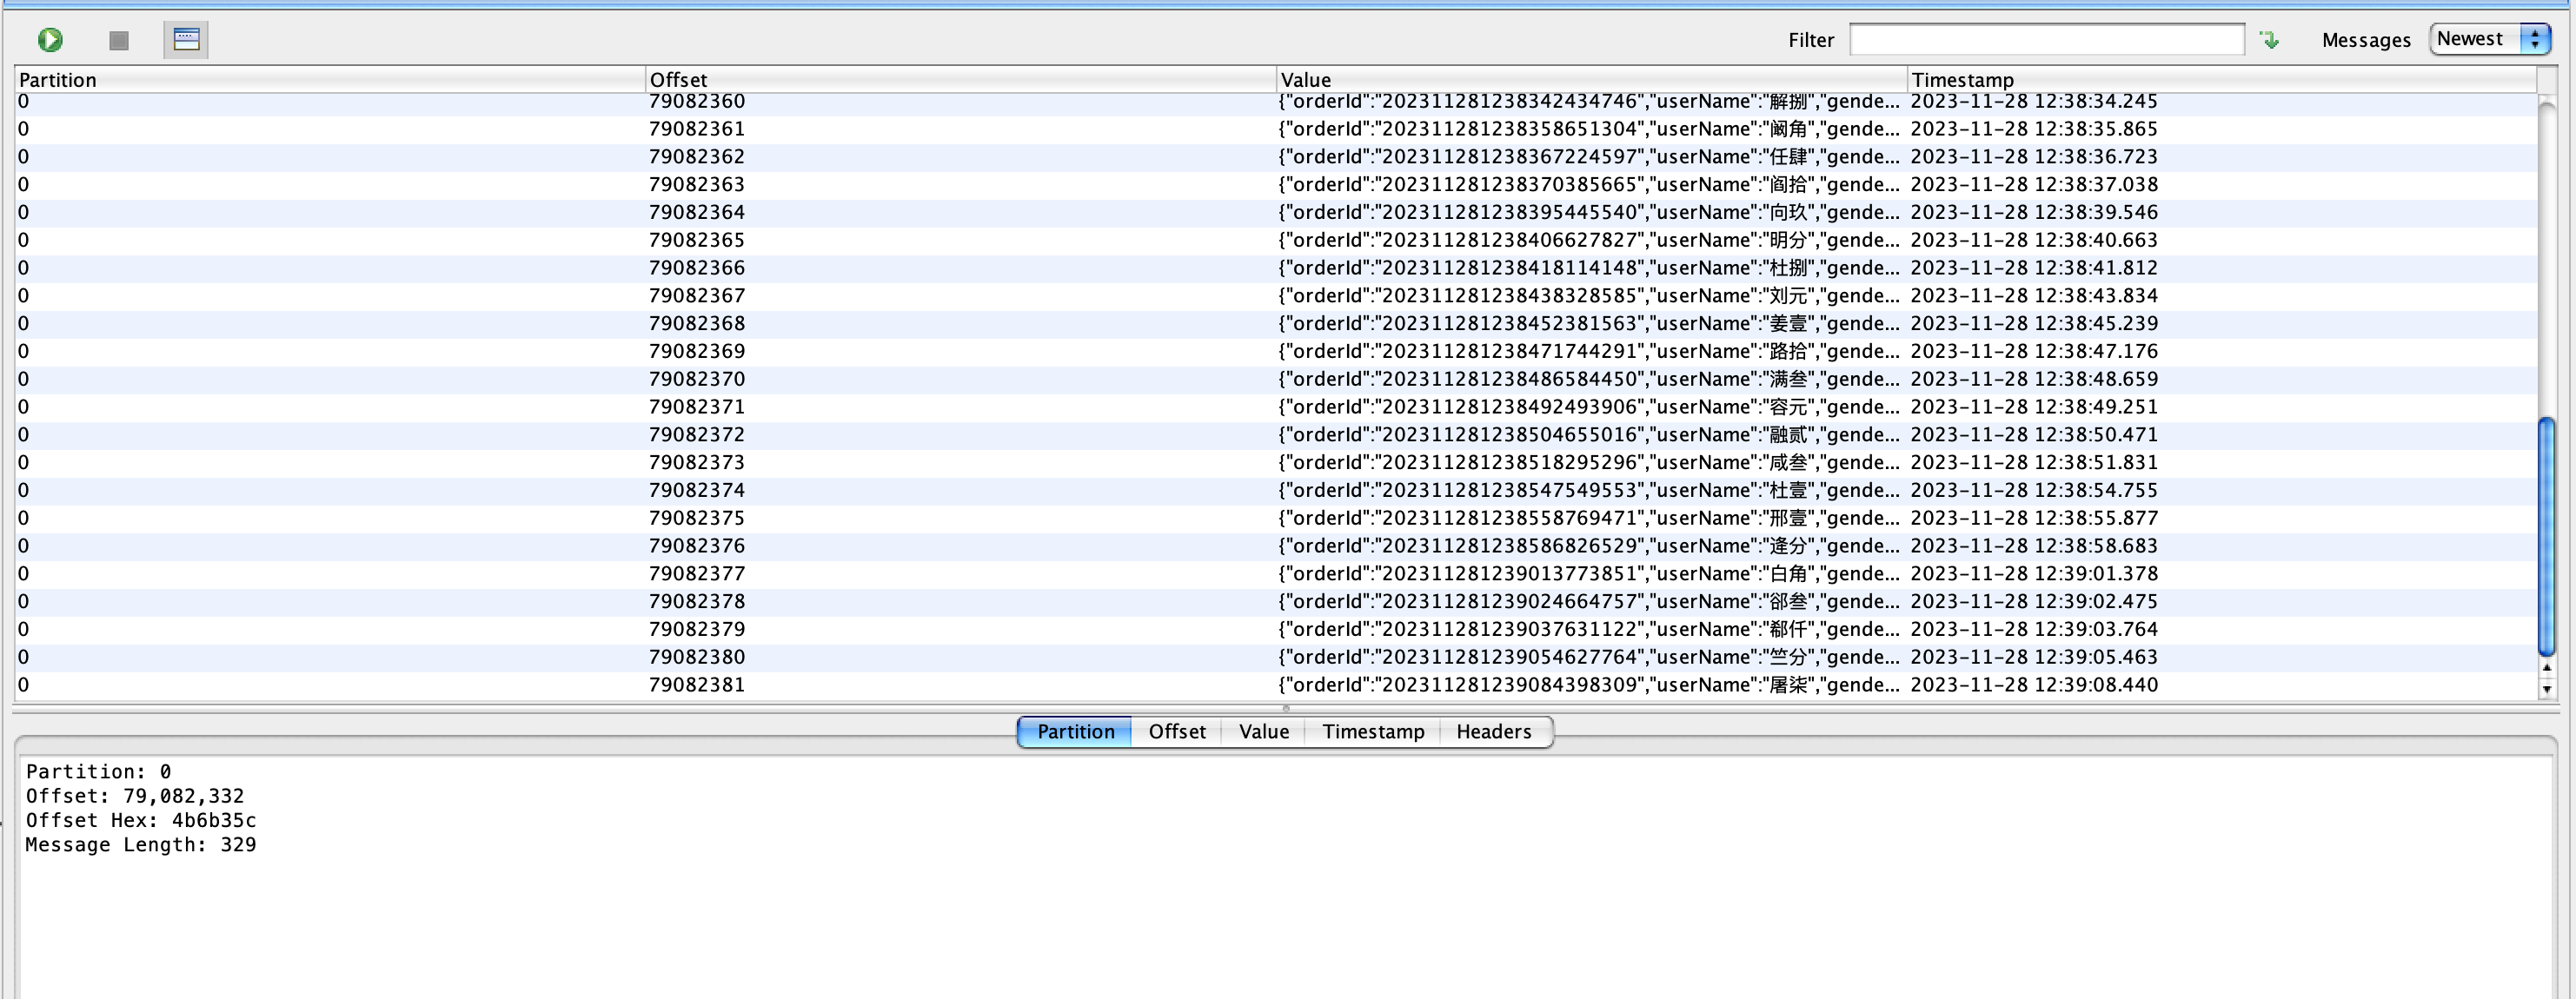Click timestamp 2023-11-28 12:38:40.663

click(2034, 240)
